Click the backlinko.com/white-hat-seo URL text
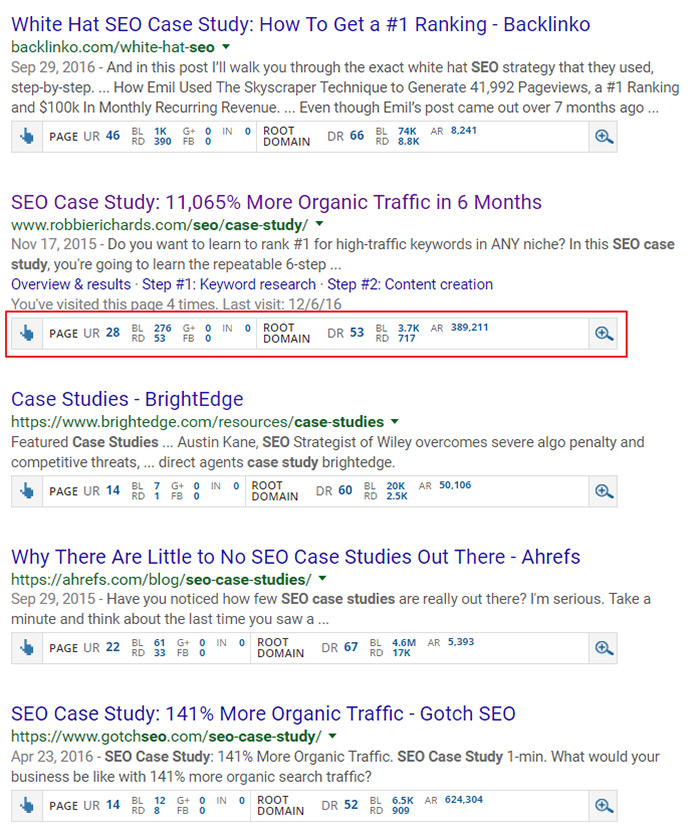The width and height of the screenshot is (700, 827). tap(113, 47)
